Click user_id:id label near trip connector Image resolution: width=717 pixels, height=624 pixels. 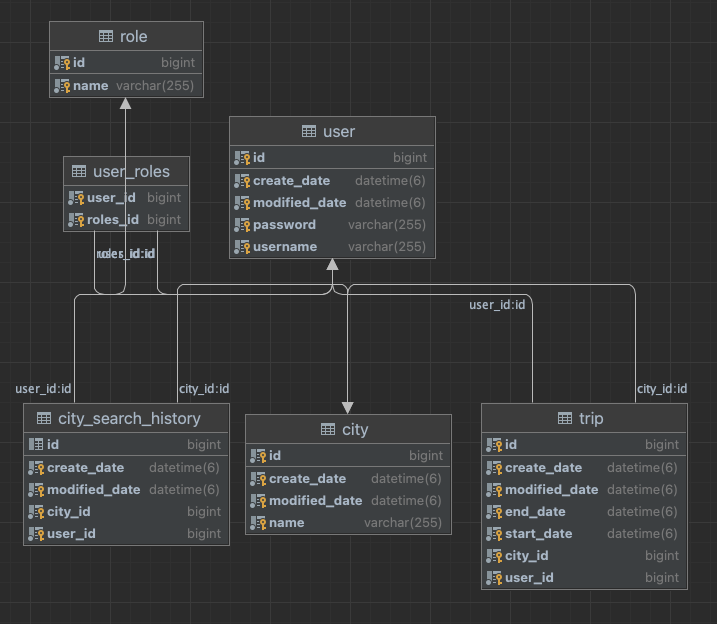pyautogui.click(x=497, y=305)
